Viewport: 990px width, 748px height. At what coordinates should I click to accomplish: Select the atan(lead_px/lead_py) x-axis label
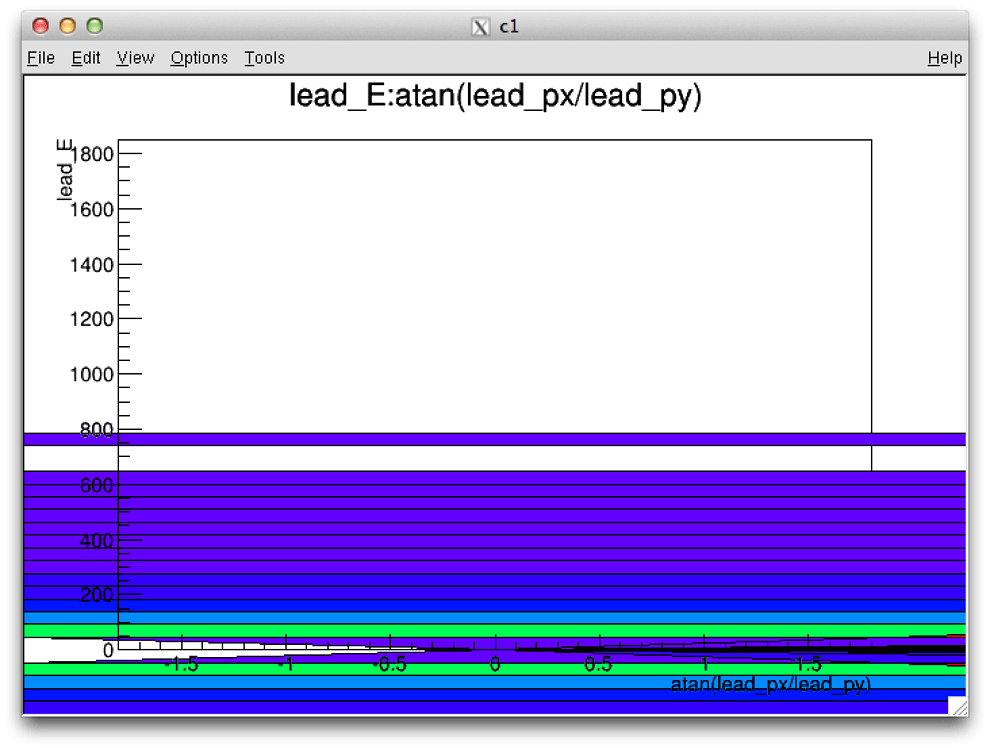770,682
